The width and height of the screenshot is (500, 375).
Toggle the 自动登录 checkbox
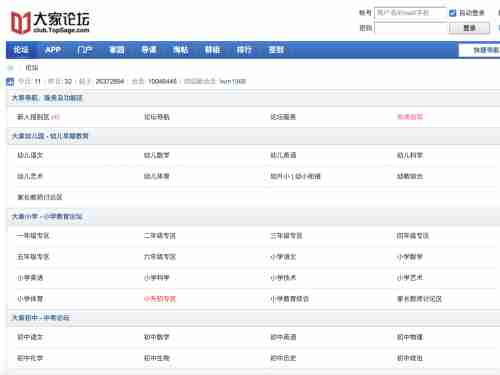click(x=452, y=13)
